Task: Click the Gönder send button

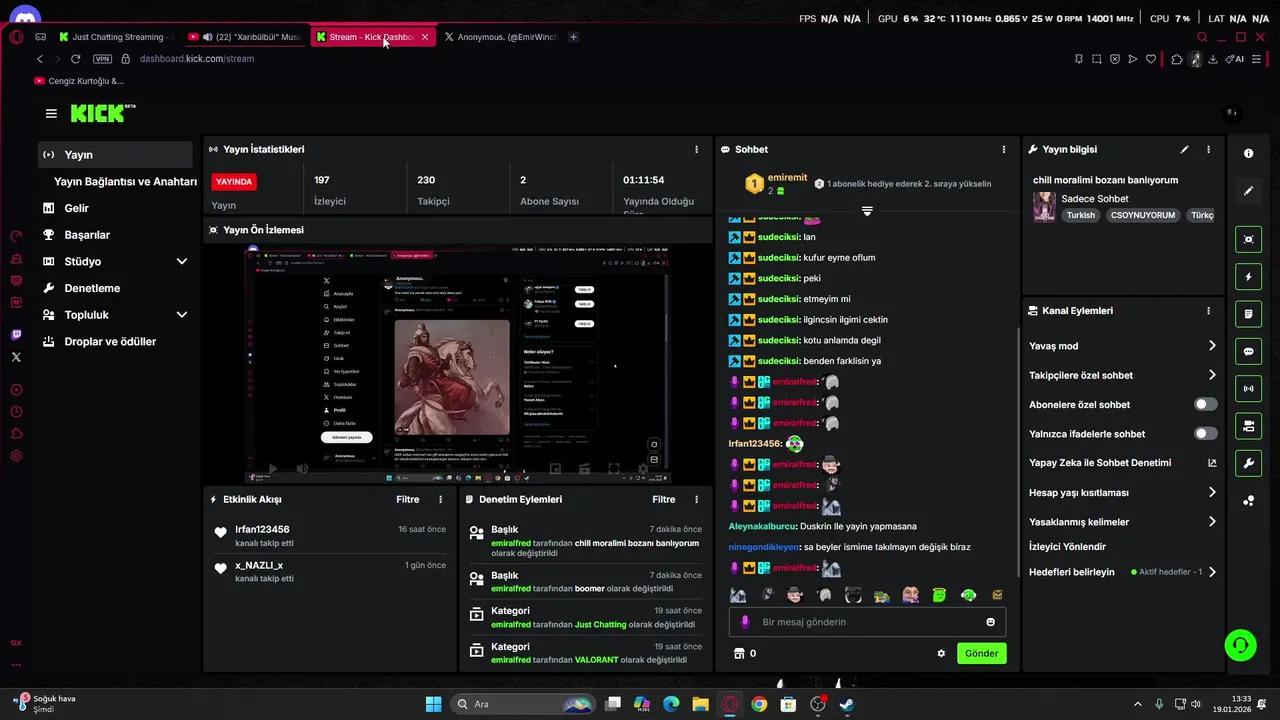Action: pyautogui.click(x=981, y=653)
